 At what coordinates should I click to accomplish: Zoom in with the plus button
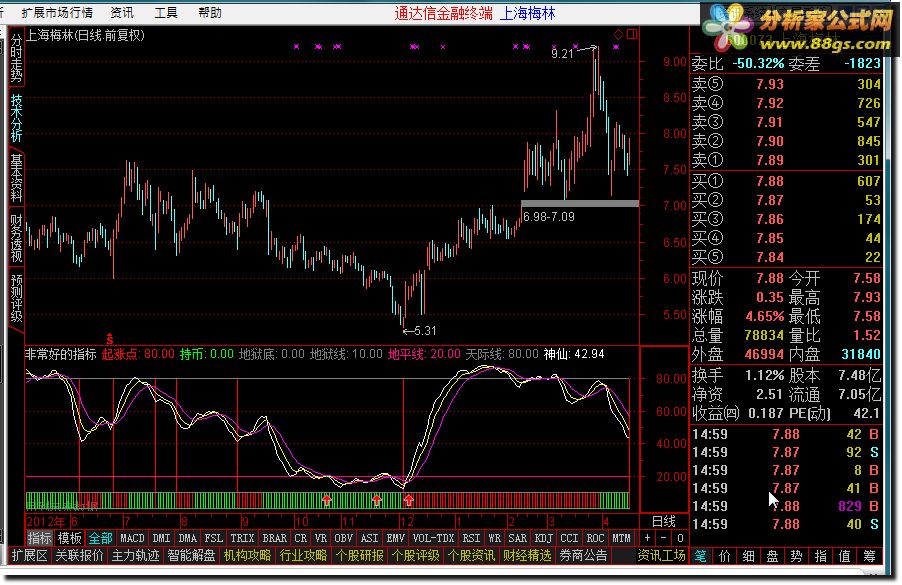click(x=647, y=538)
